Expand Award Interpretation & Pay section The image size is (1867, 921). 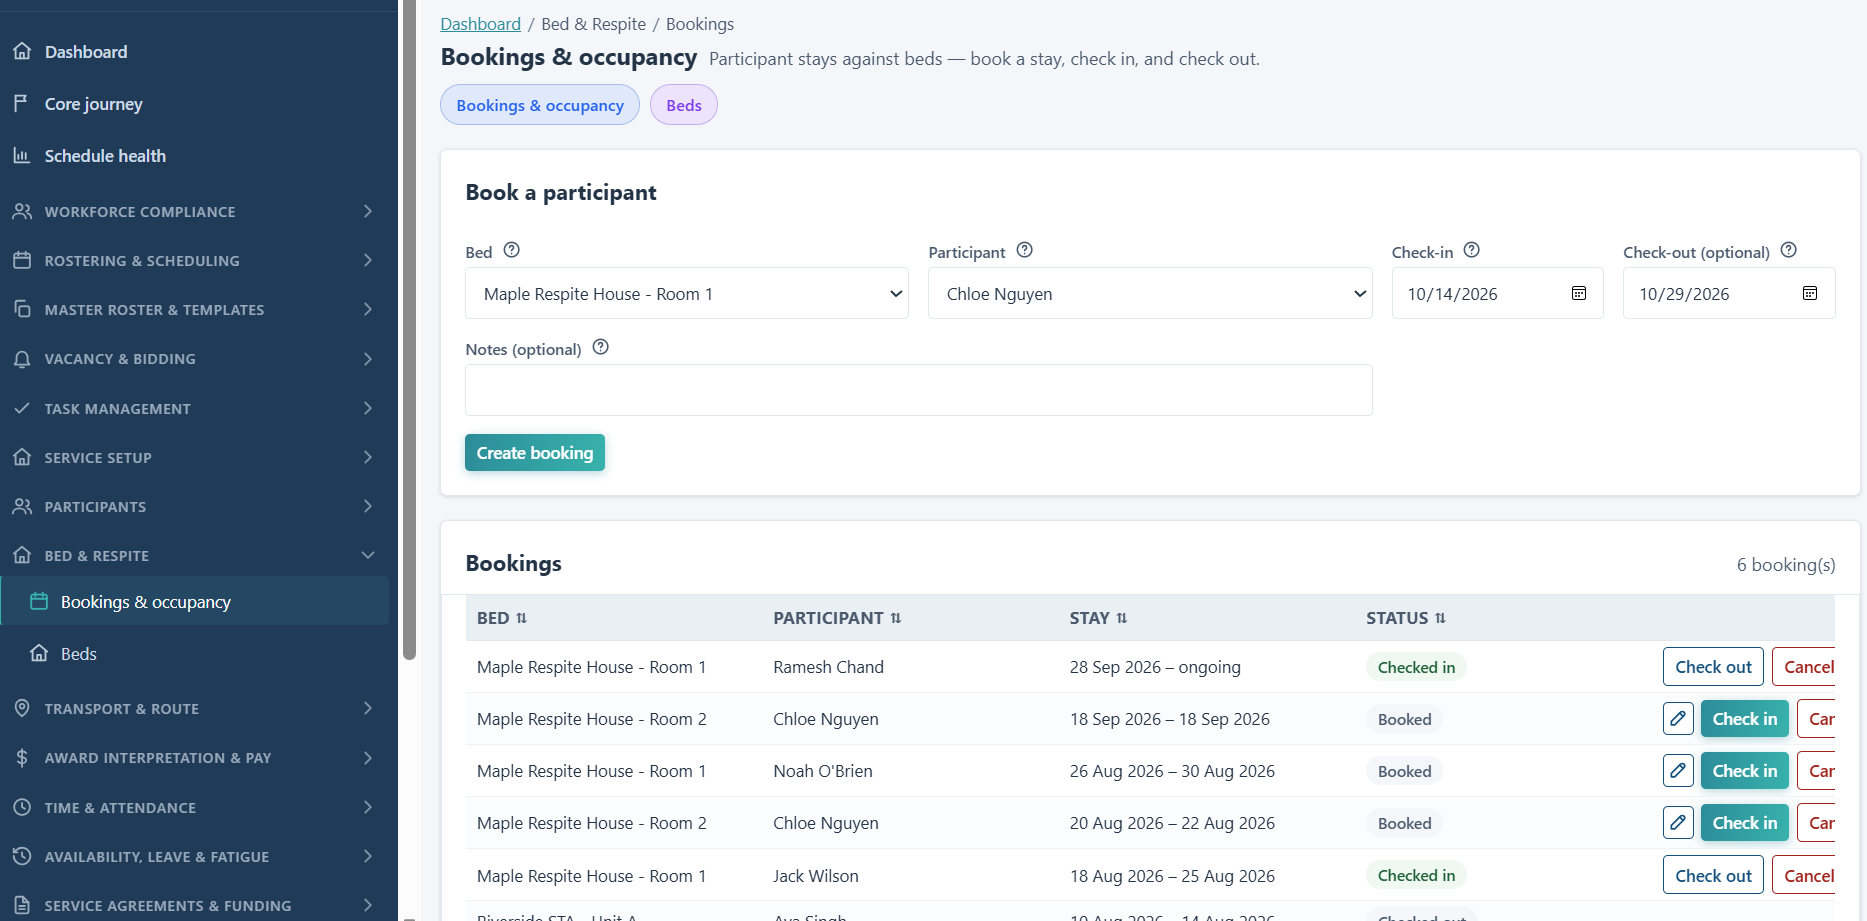tap(194, 757)
